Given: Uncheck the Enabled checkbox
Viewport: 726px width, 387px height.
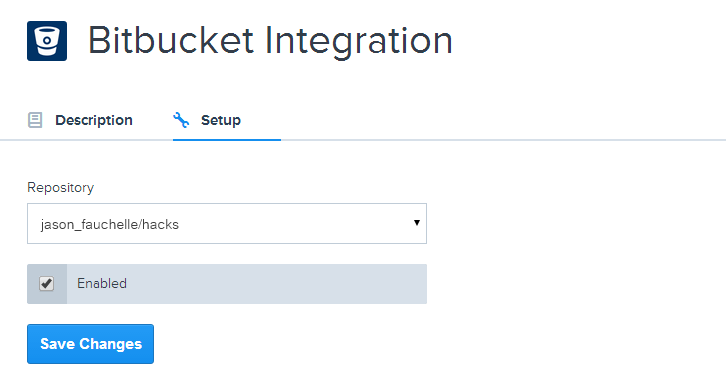Looking at the screenshot, I should (46, 283).
